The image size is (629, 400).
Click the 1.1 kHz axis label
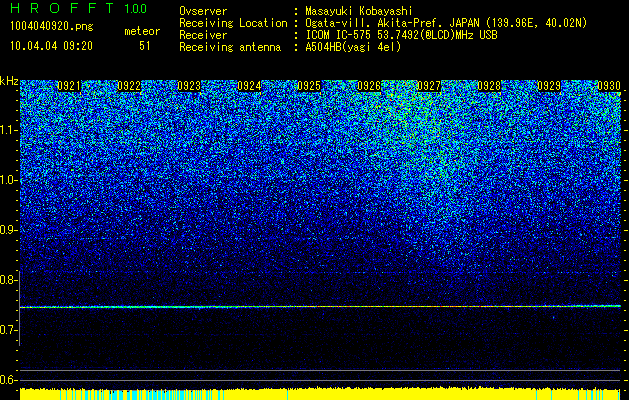point(8,130)
